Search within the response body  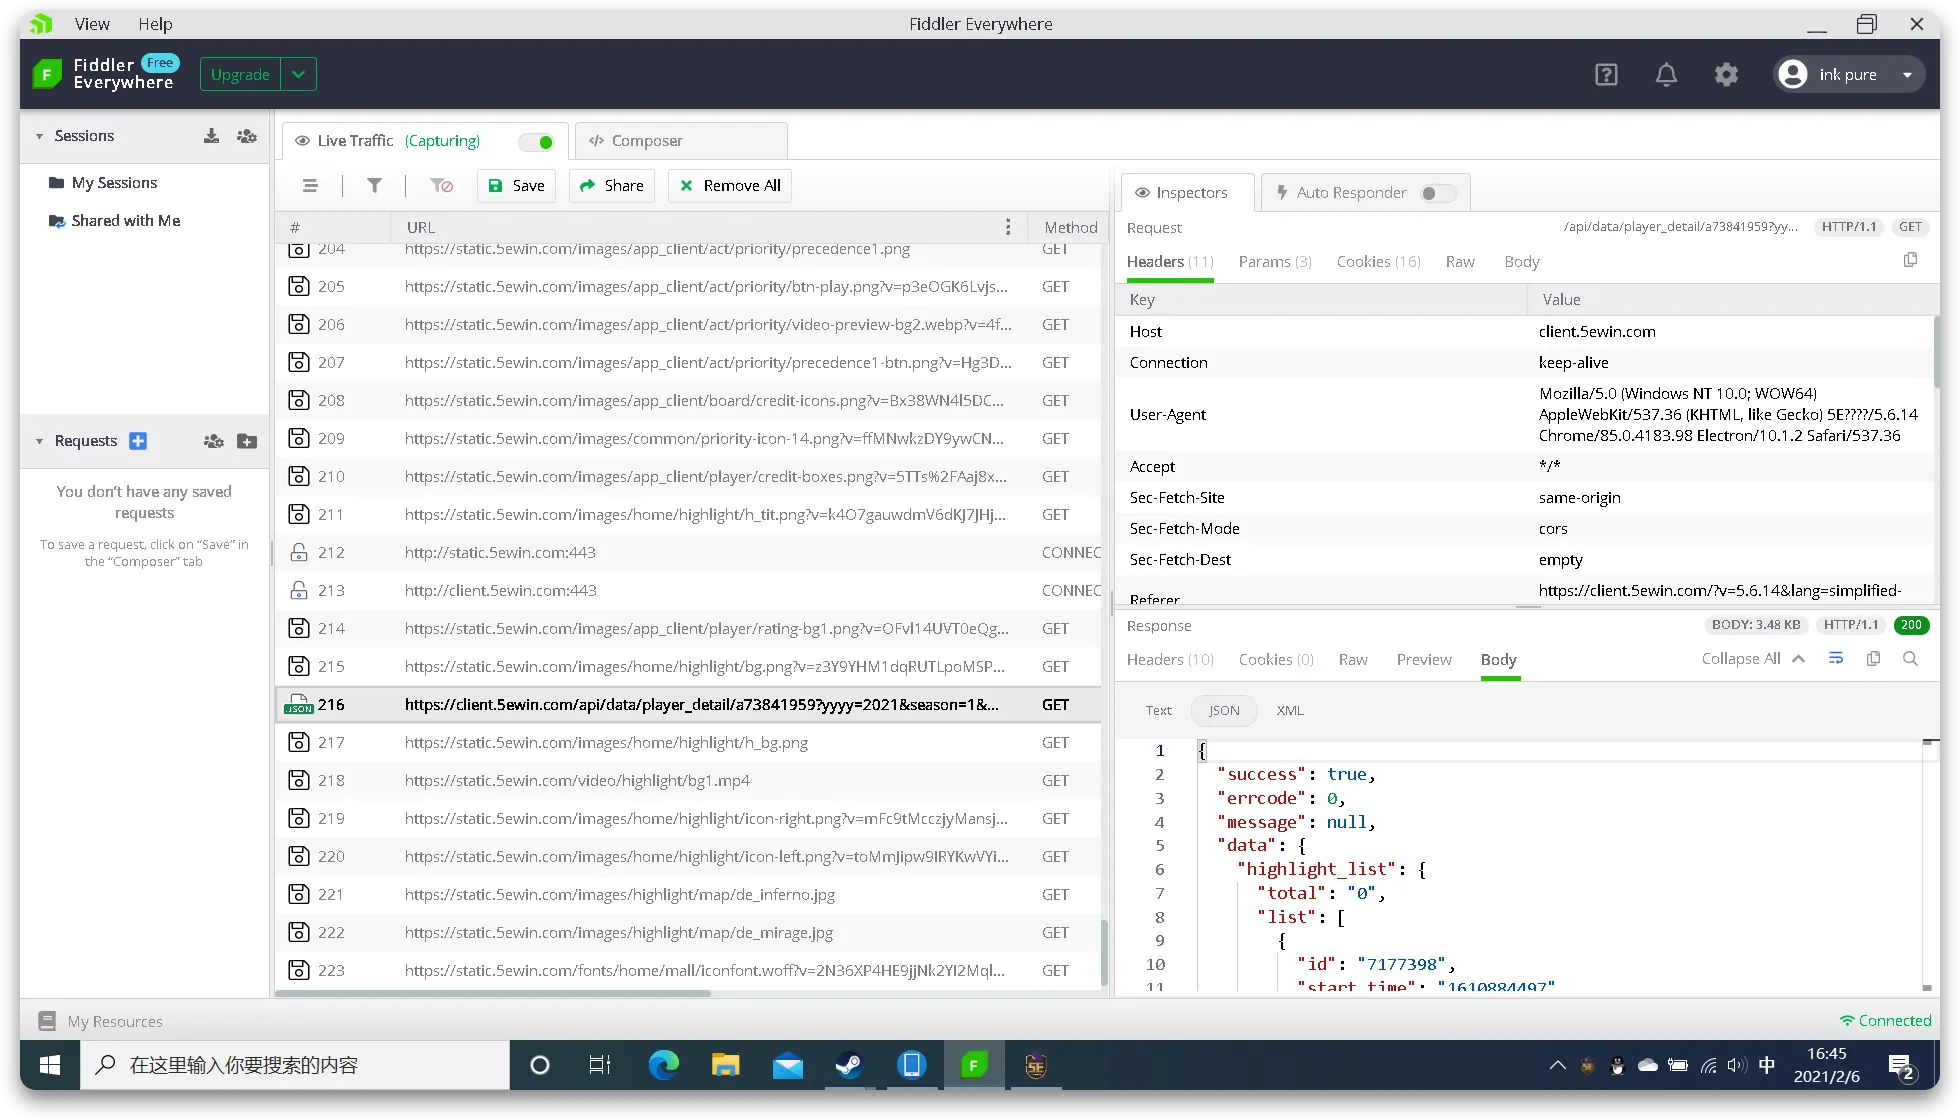coord(1910,659)
